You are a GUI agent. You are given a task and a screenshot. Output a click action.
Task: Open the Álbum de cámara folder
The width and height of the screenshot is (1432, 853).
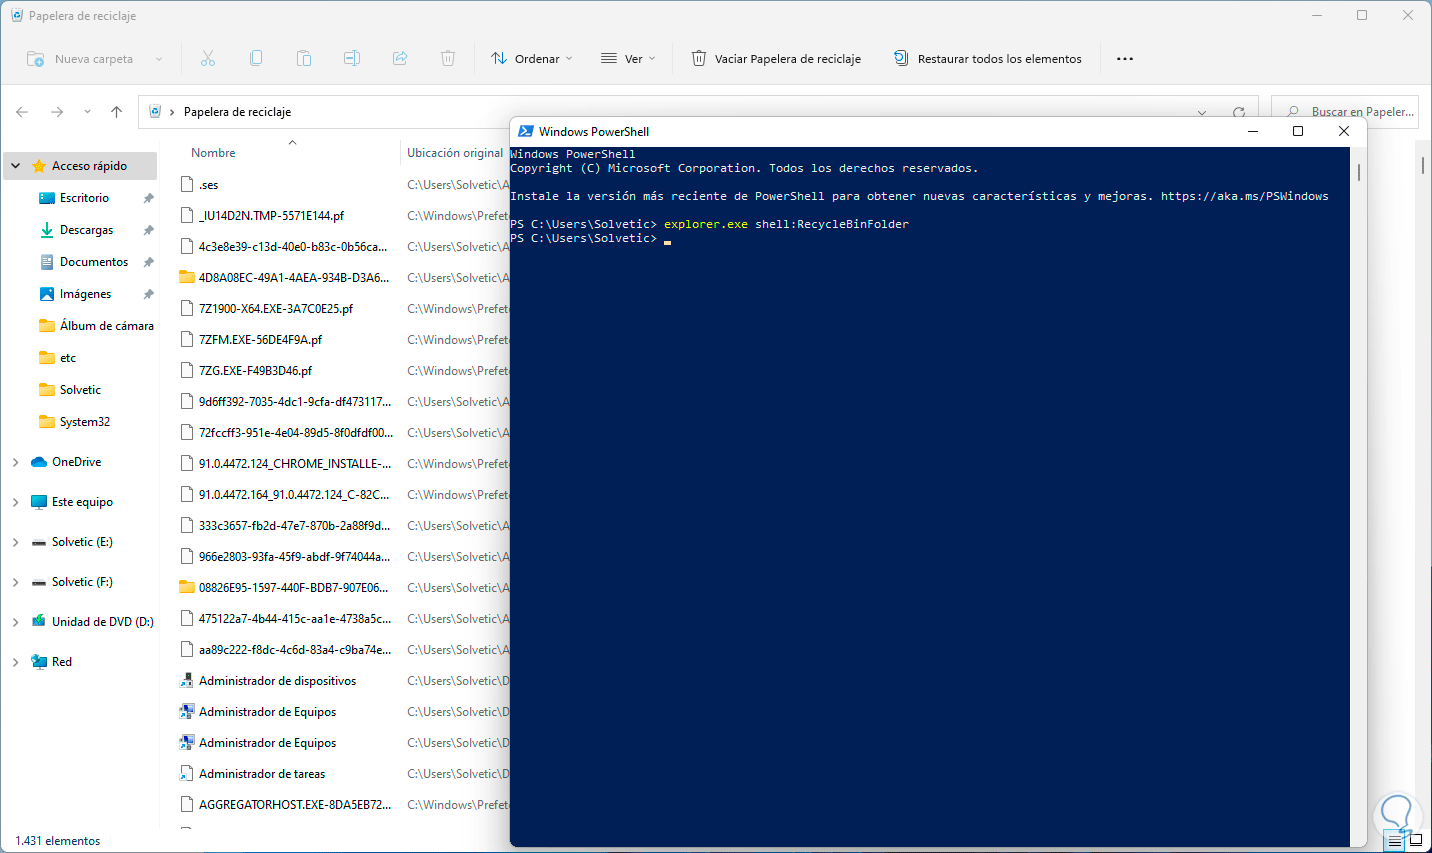pyautogui.click(x=106, y=326)
